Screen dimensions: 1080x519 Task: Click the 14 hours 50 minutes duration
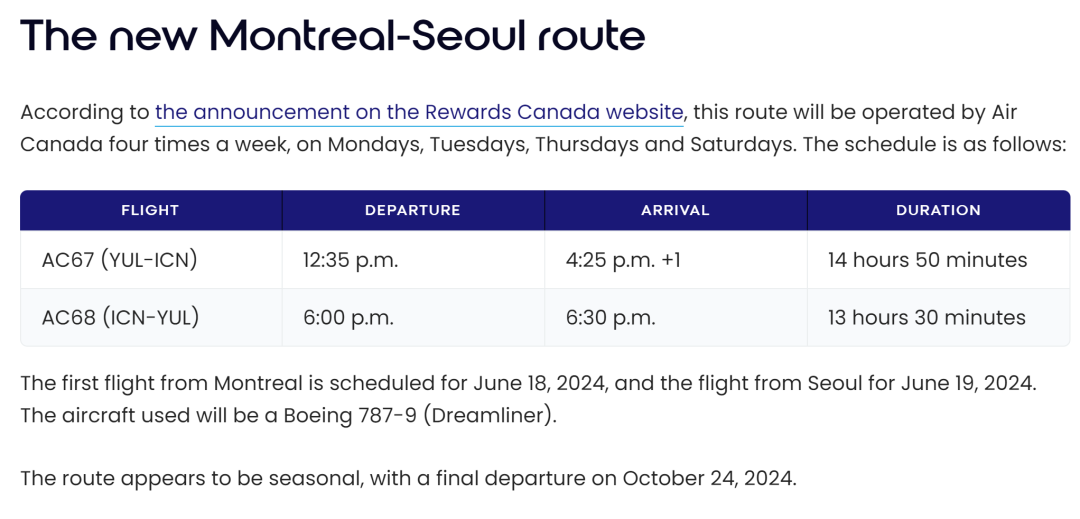point(927,260)
